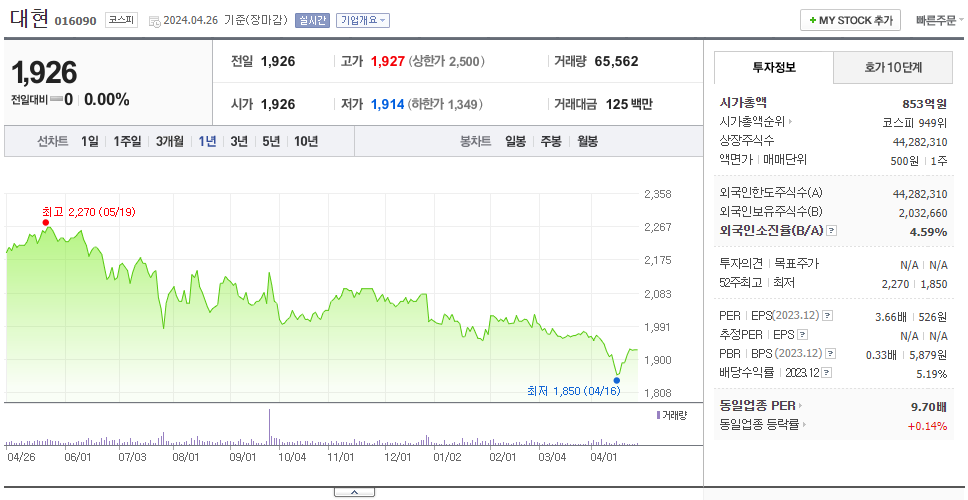Click the 외국인보유주식수 value 2,032,660

923,213
